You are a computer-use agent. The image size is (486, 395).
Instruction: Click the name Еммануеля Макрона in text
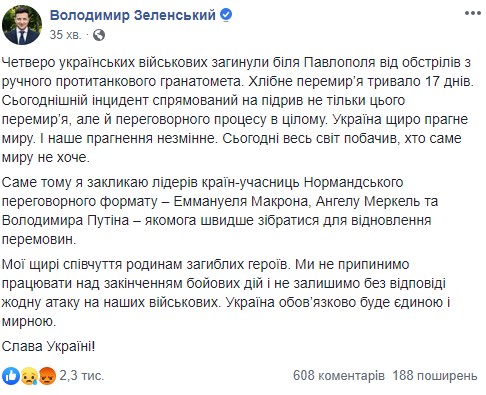[241, 201]
